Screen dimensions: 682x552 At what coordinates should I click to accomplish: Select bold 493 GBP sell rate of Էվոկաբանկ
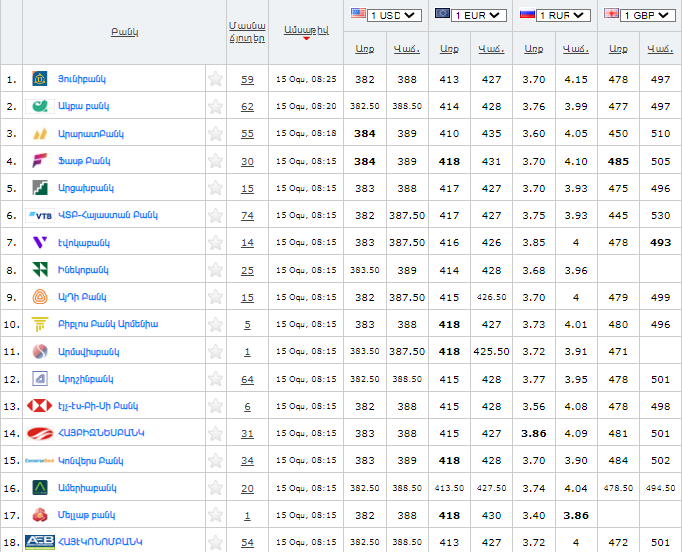tap(660, 243)
